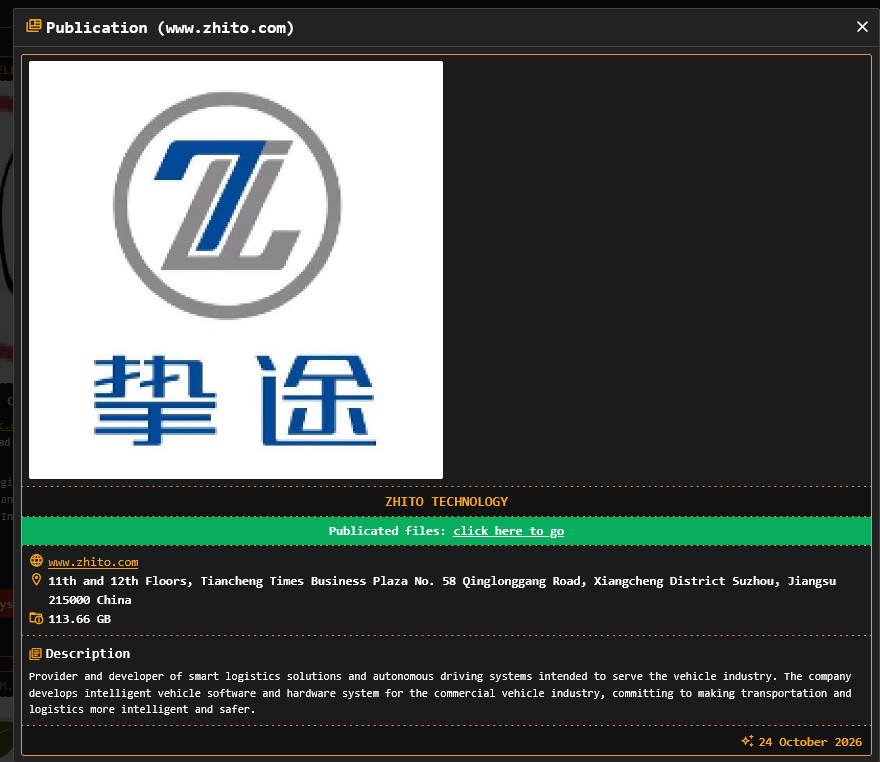Click the Description section icon
This screenshot has width=880, height=762.
pyautogui.click(x=35, y=654)
